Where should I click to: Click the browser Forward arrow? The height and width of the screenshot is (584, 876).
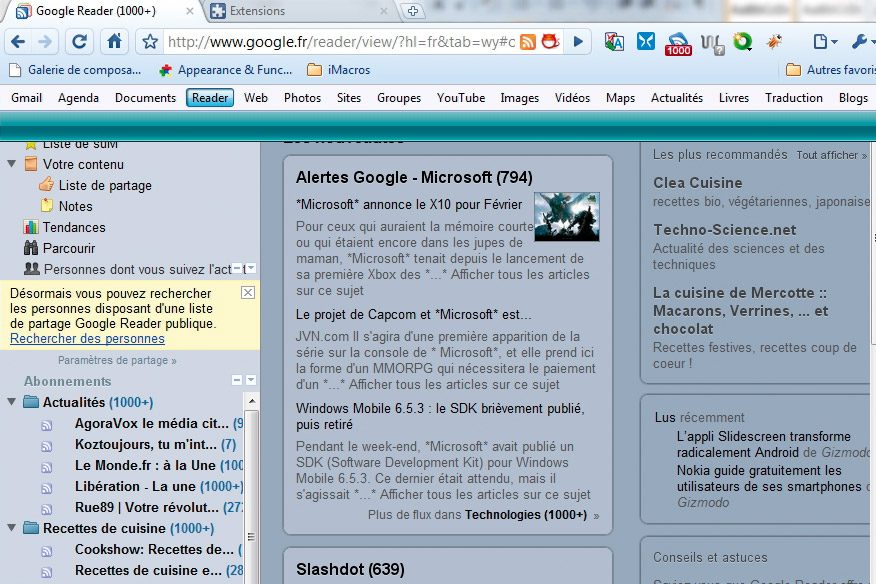tap(45, 42)
